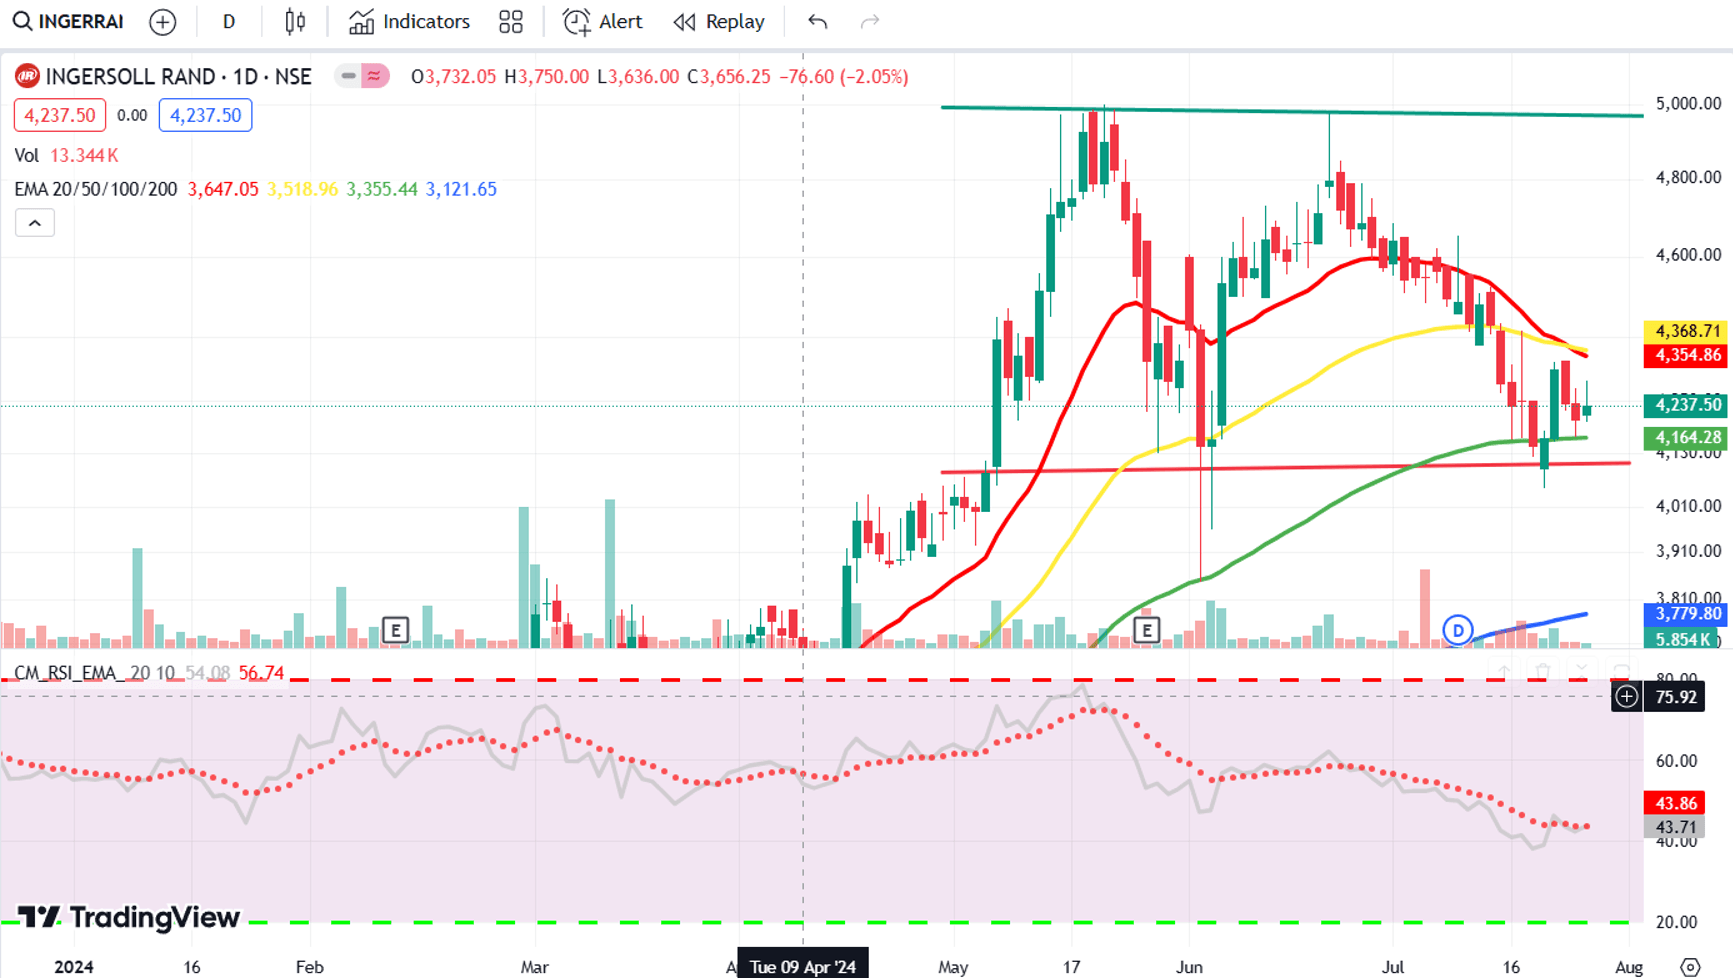1733x978 pixels.
Task: Click the Feb label on the time axis
Action: coord(310,967)
